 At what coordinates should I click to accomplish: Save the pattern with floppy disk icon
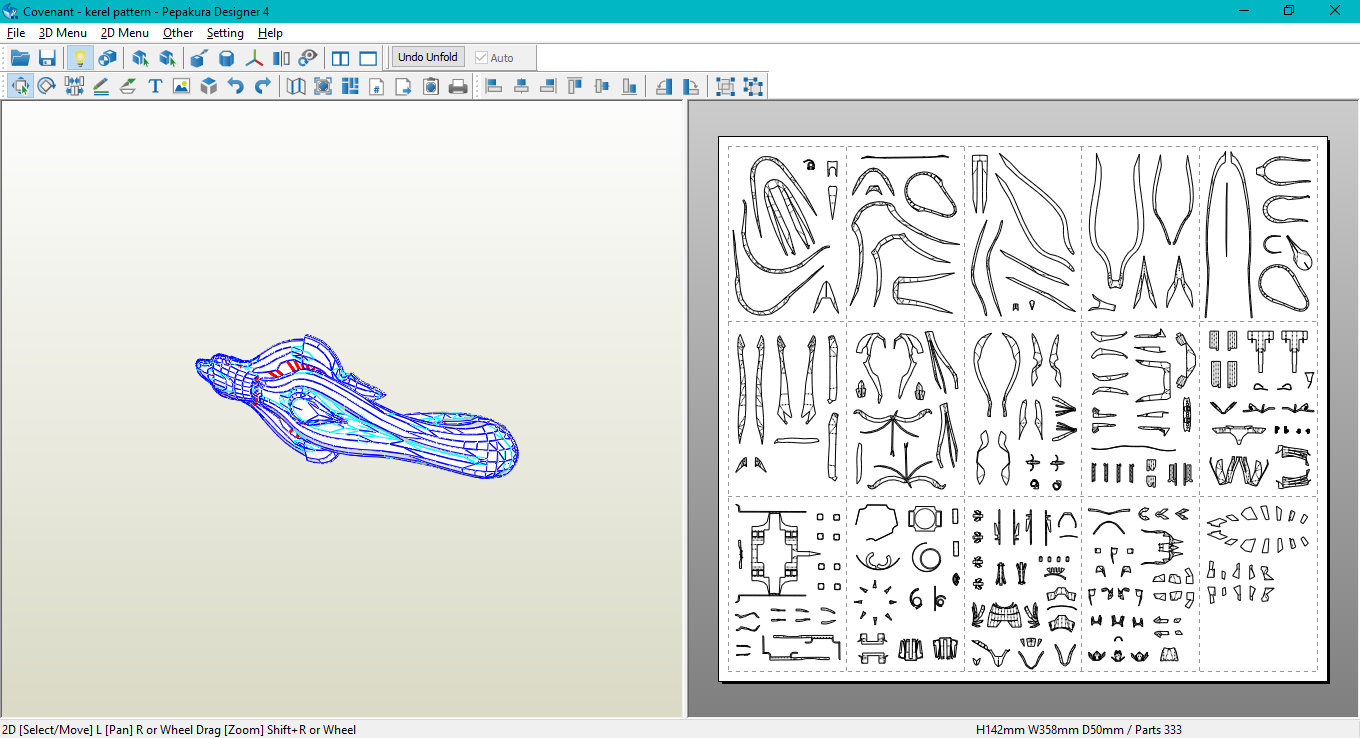click(47, 57)
